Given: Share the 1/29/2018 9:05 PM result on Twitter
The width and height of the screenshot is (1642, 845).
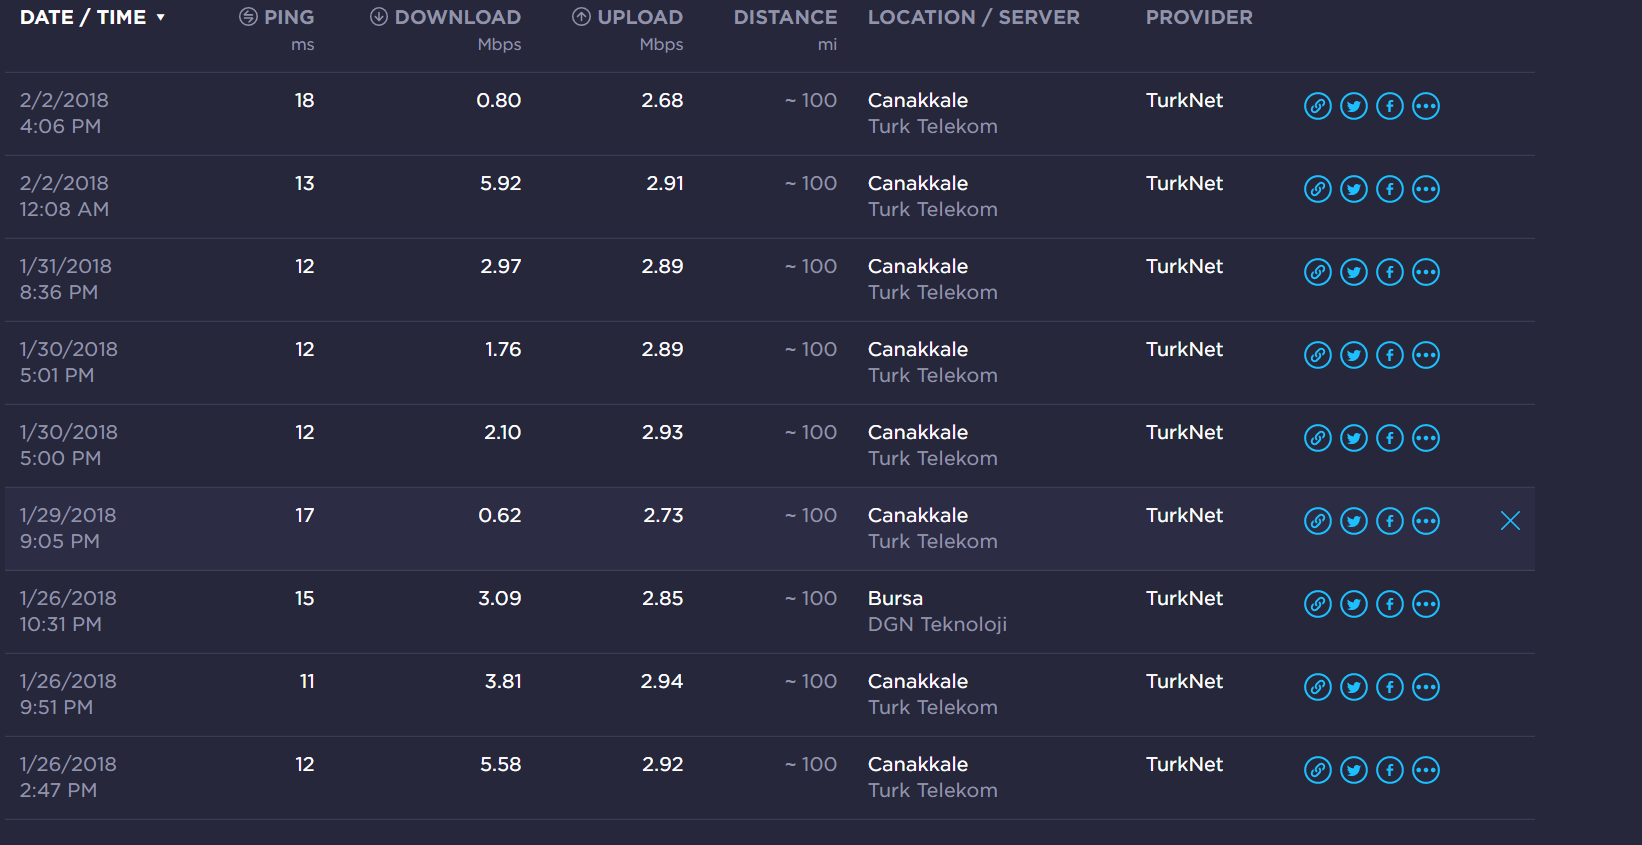Looking at the screenshot, I should click(1354, 521).
